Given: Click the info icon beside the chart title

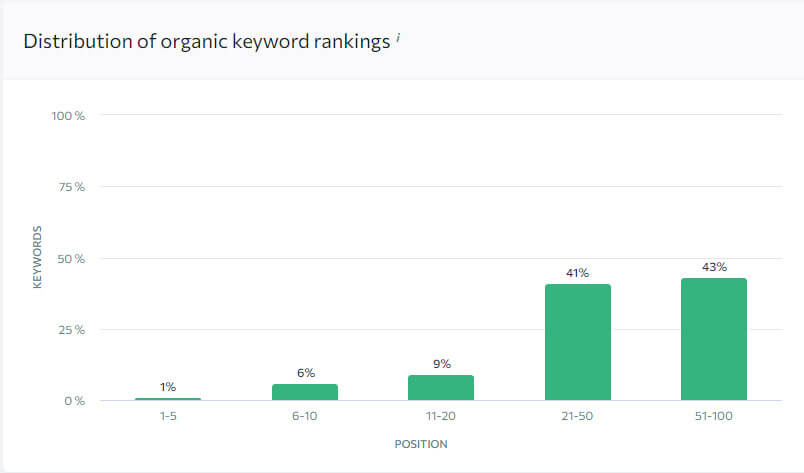Looking at the screenshot, I should pyautogui.click(x=398, y=37).
